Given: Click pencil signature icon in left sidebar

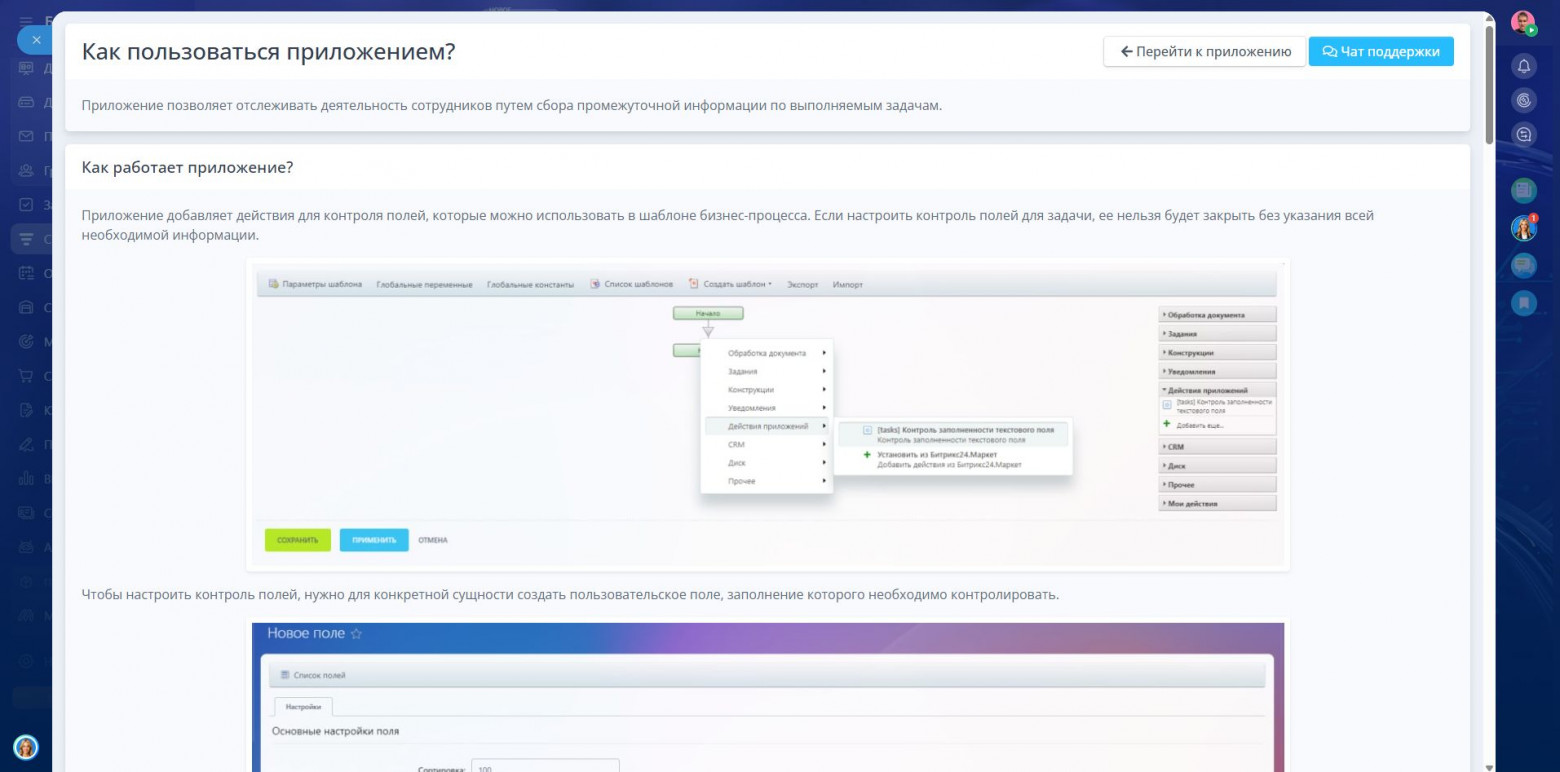Looking at the screenshot, I should [x=26, y=445].
